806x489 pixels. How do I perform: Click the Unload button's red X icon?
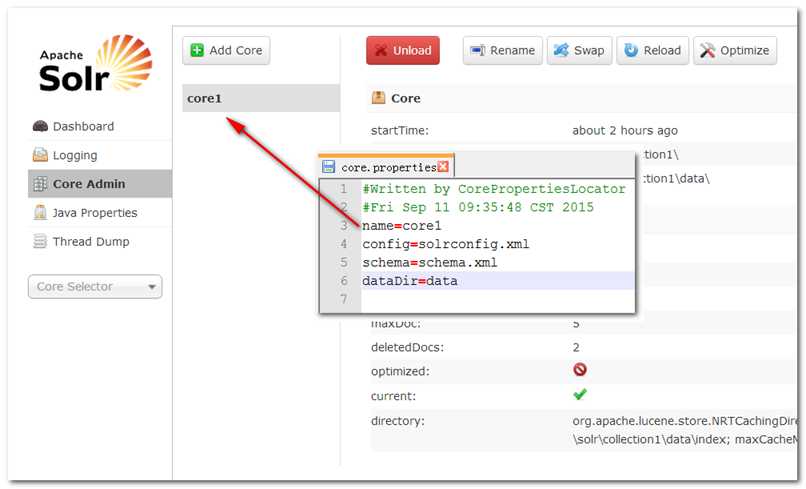click(381, 50)
